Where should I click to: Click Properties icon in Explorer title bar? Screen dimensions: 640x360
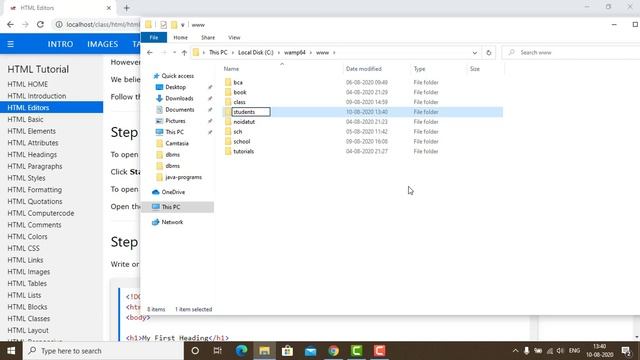pos(163,25)
